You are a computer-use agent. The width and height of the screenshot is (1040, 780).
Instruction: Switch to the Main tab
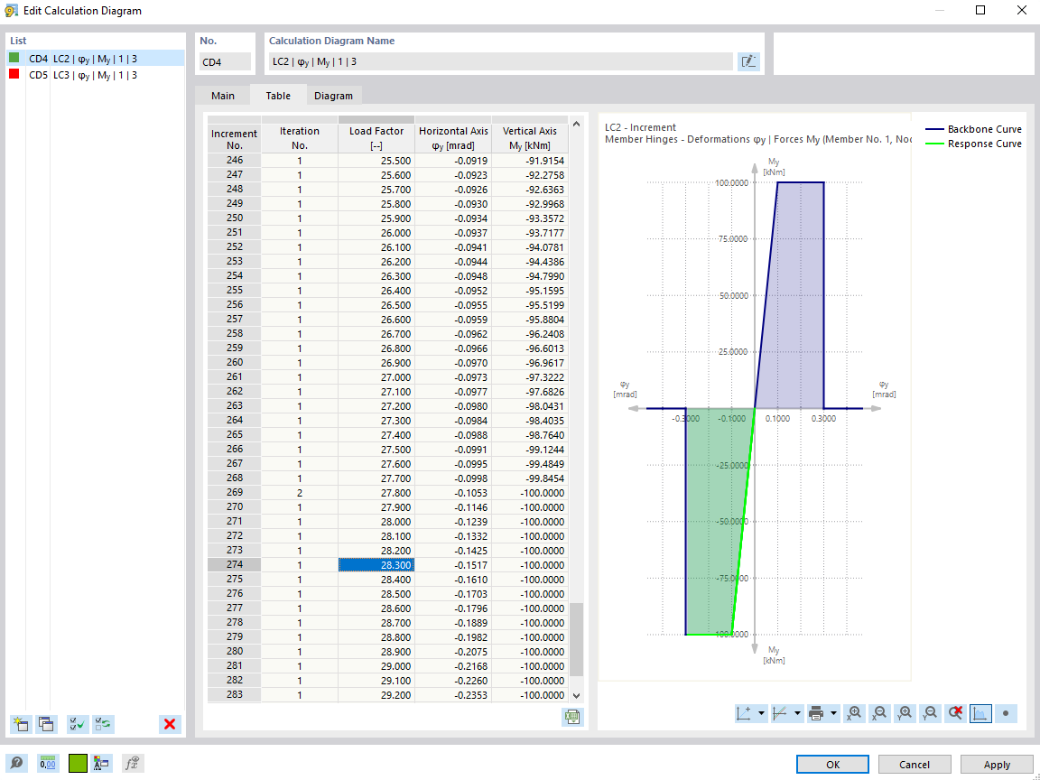(x=223, y=96)
